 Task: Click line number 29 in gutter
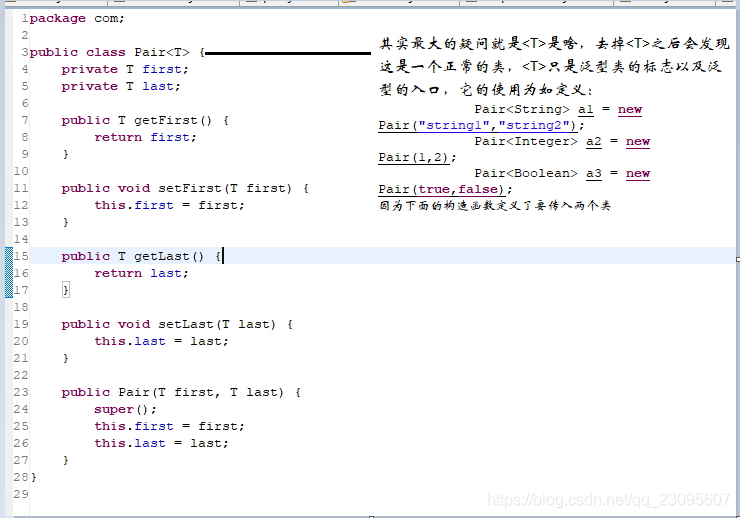21,494
